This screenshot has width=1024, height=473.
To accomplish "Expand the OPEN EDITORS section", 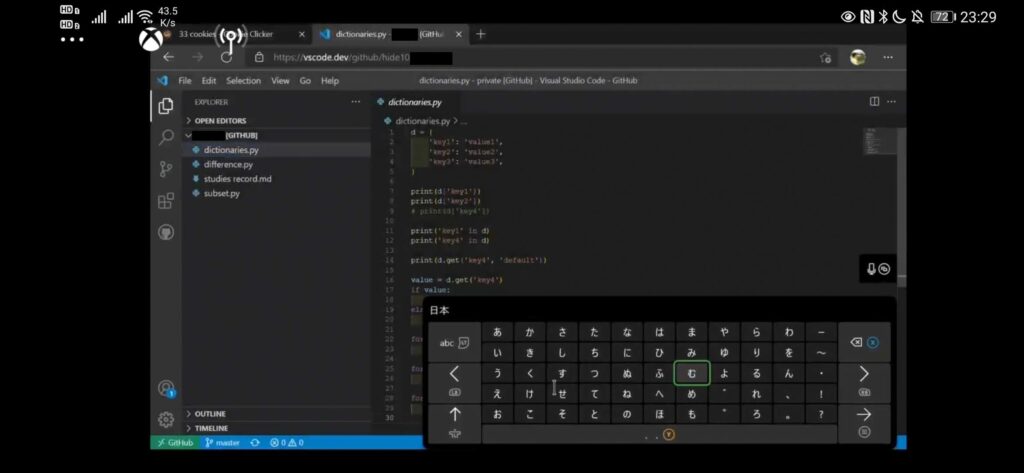I will 220,121.
